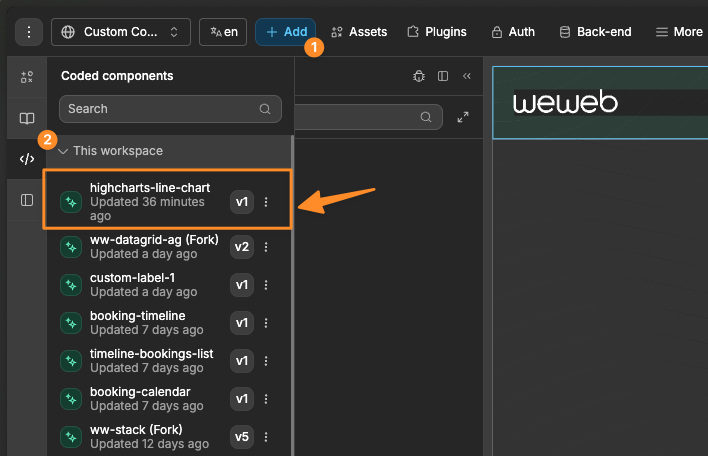This screenshot has width=708, height=456.
Task: Select the booking-calendar component
Action: [x=168, y=399]
